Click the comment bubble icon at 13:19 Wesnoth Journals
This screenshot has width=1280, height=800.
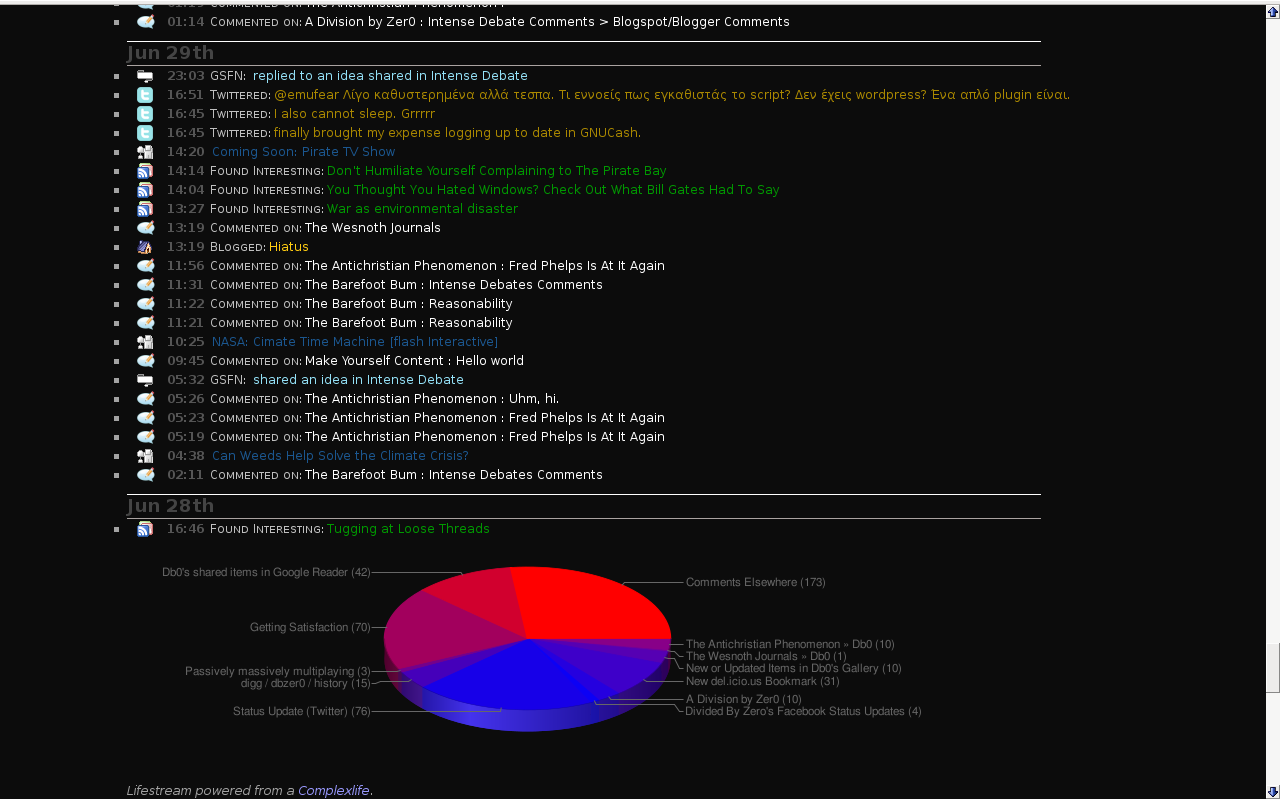(x=145, y=228)
